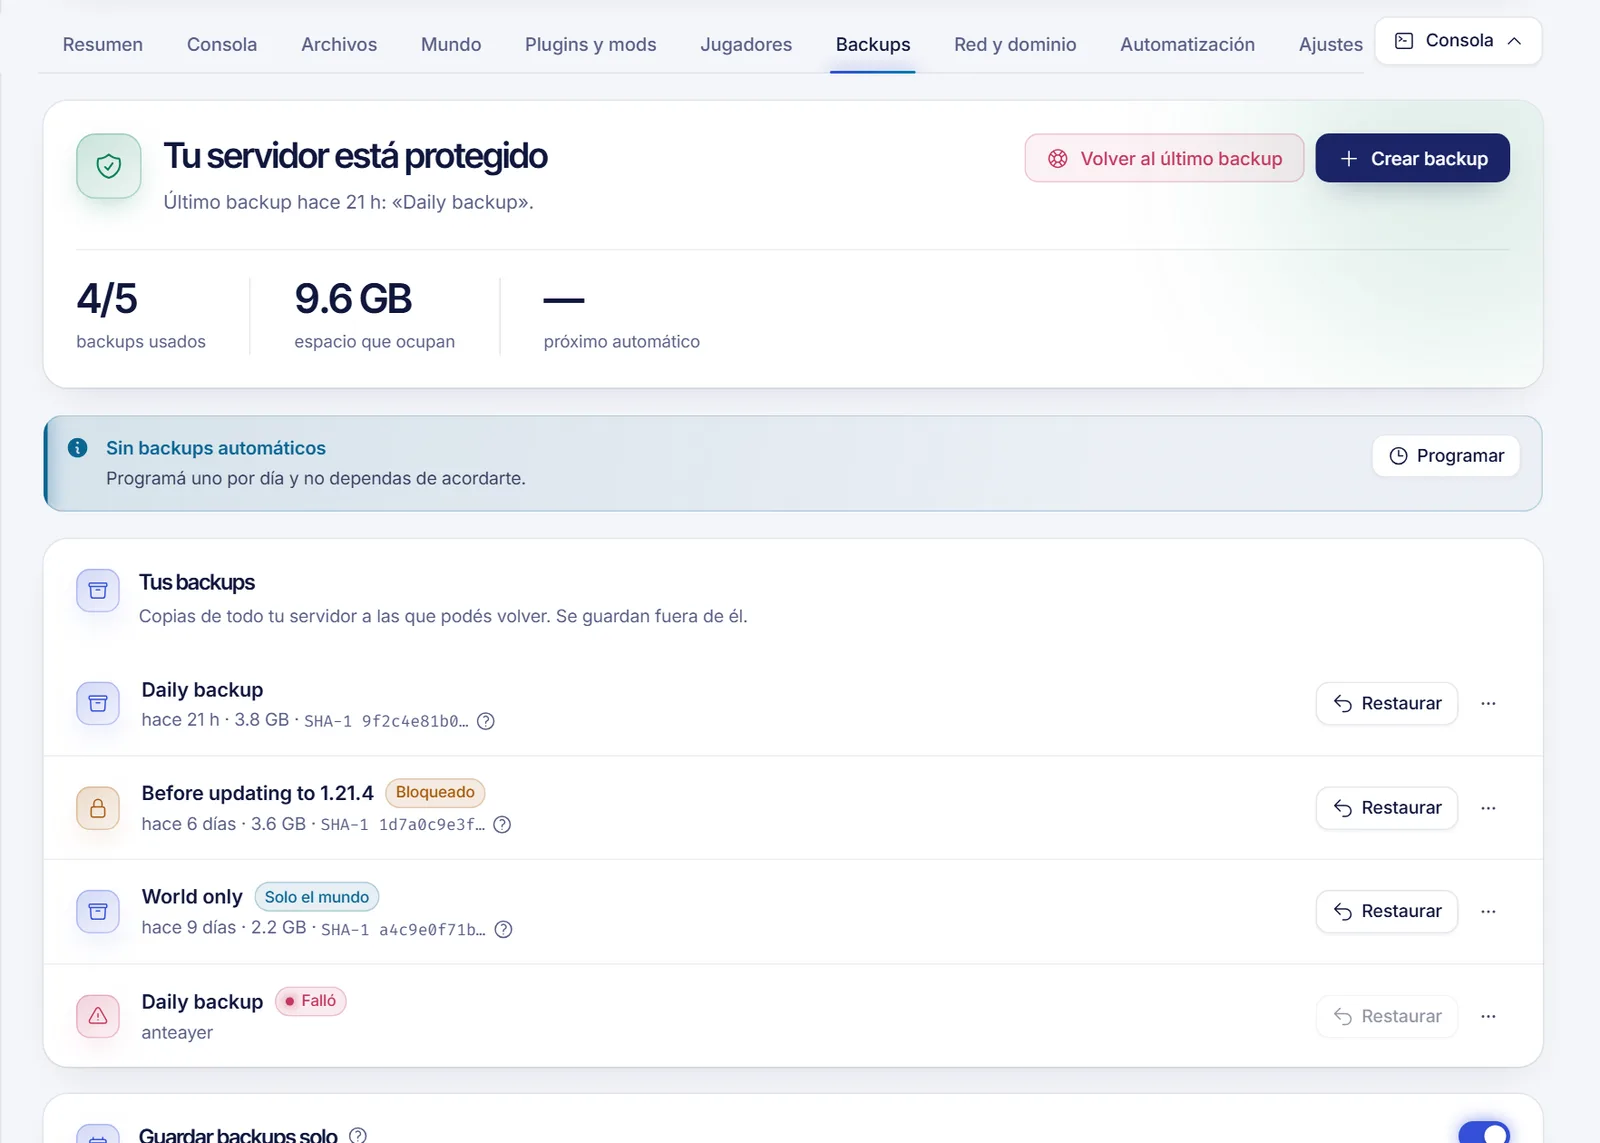This screenshot has height=1143, width=1600.
Task: Open more options for the latest Daily backup
Action: pos(1488,704)
